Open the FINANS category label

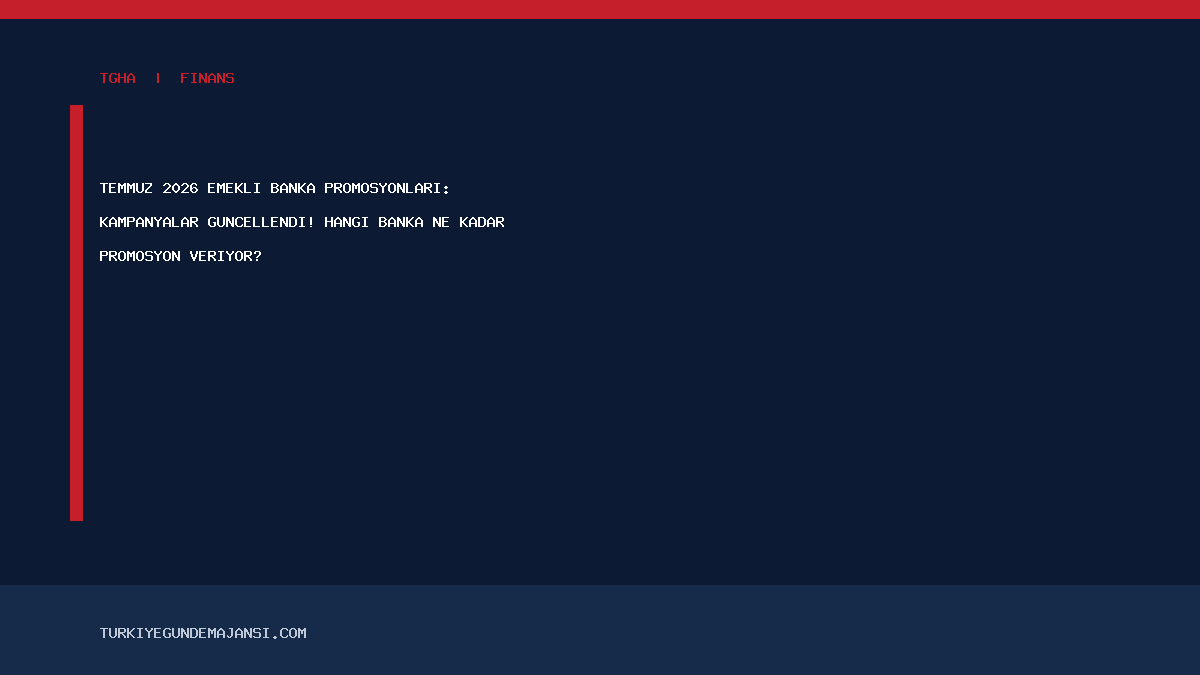(207, 78)
